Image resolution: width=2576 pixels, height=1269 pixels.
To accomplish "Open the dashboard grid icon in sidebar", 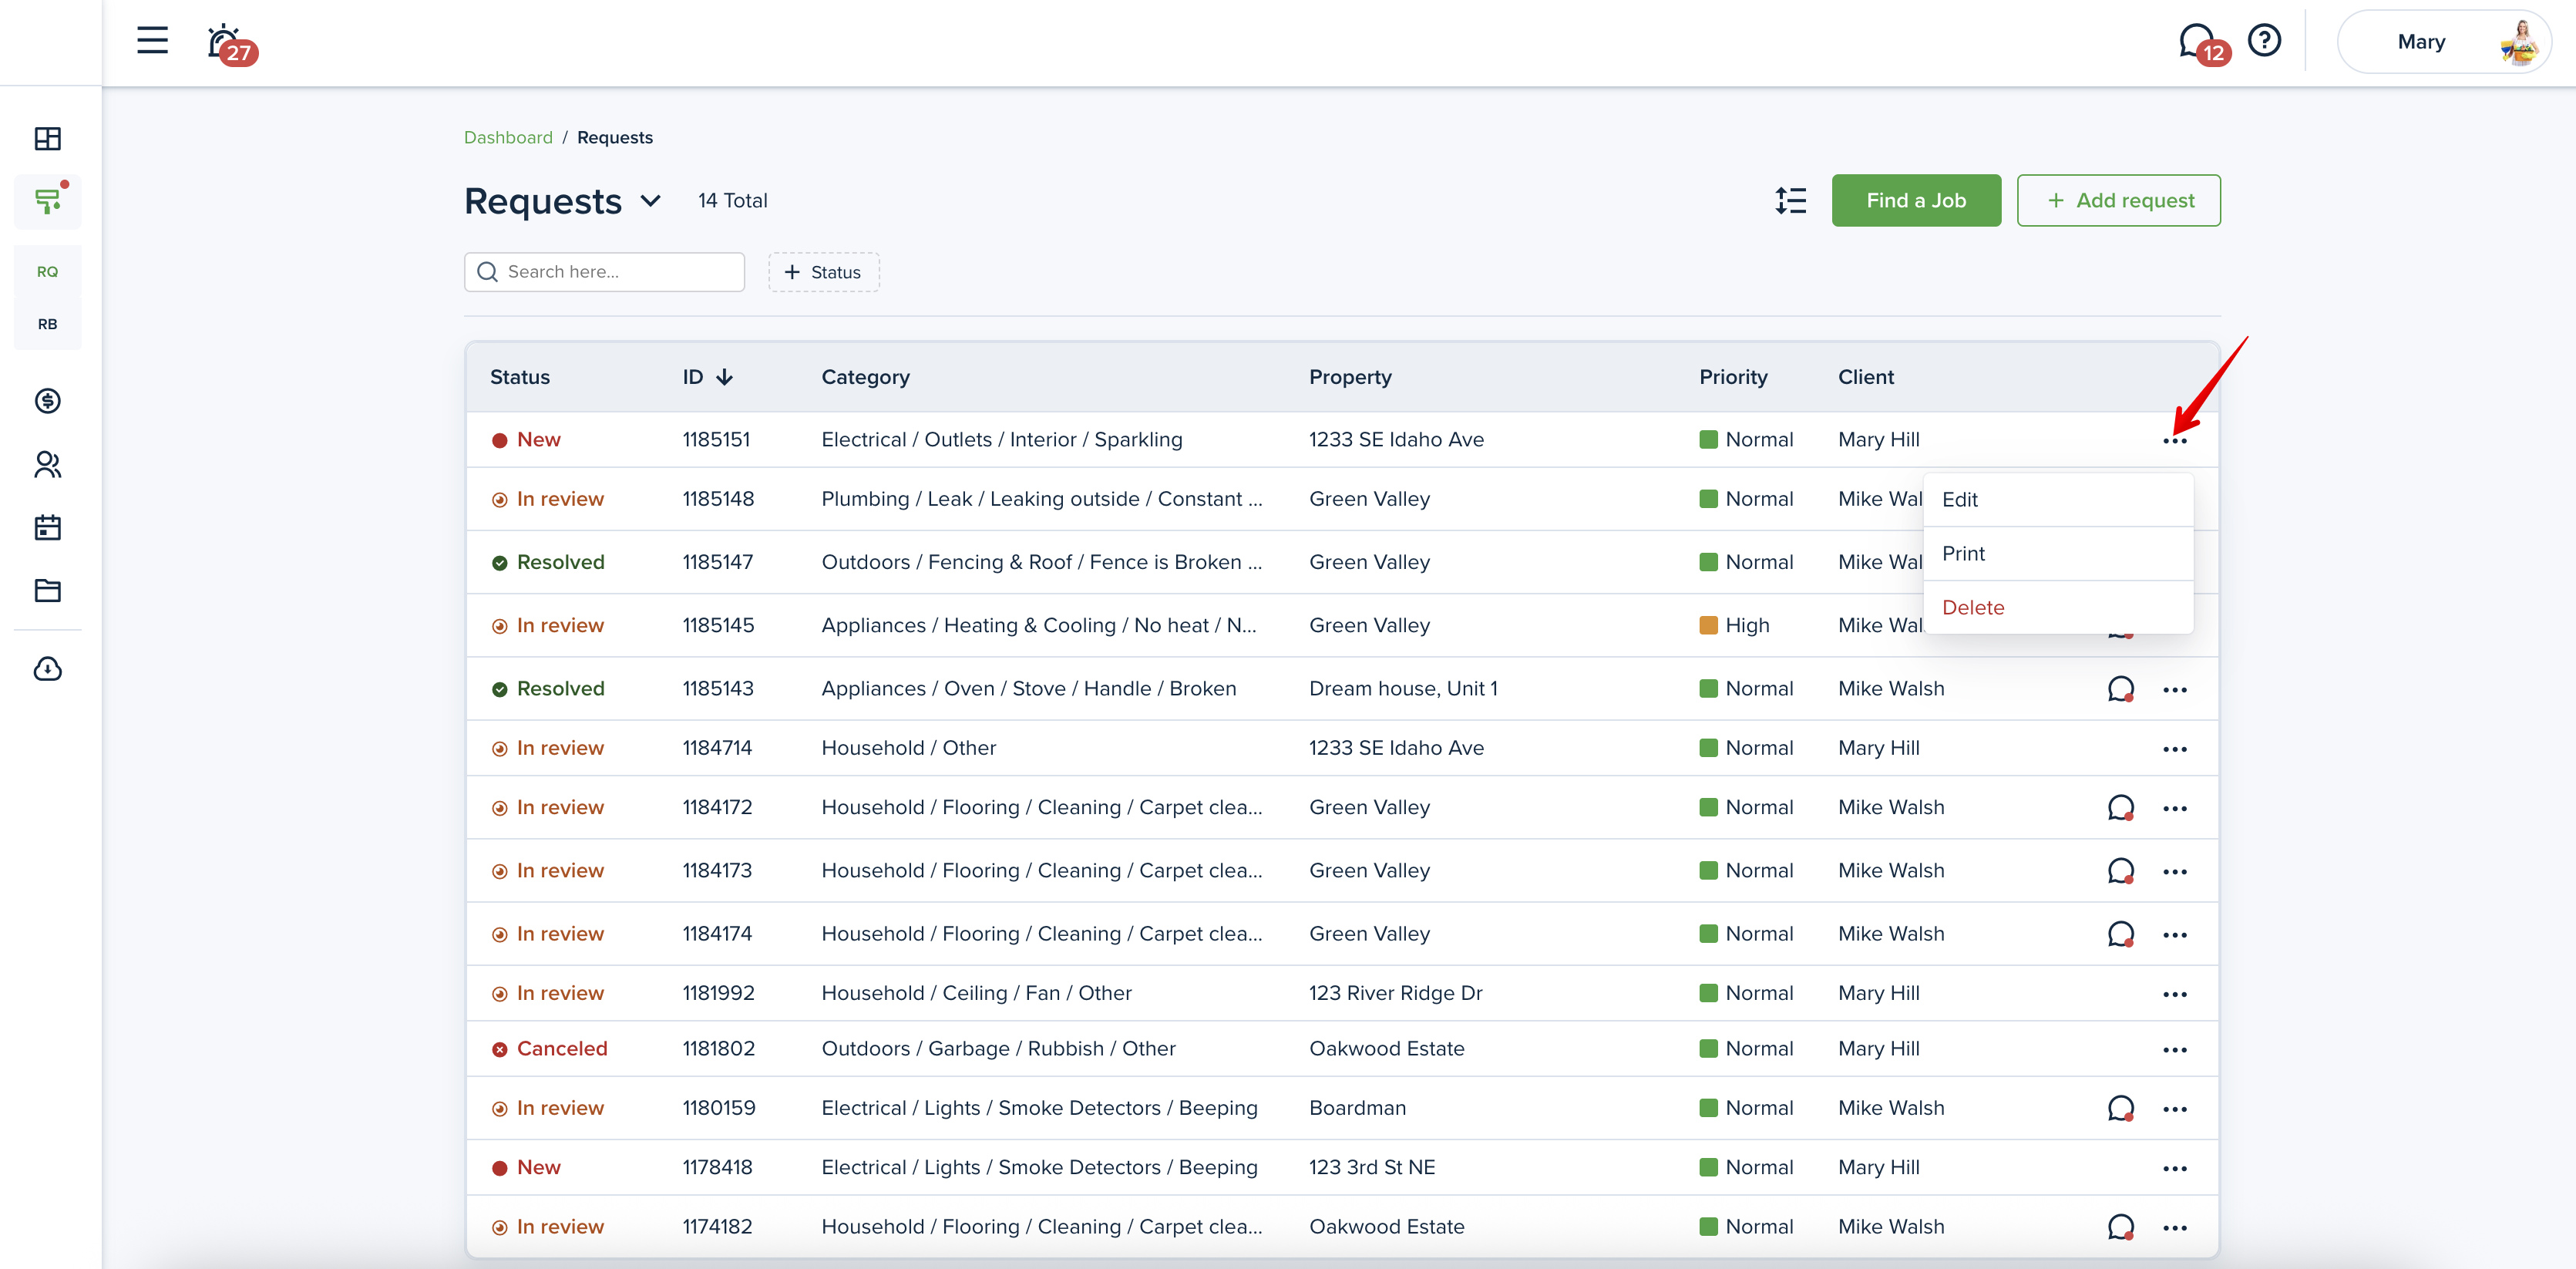I will (x=47, y=138).
